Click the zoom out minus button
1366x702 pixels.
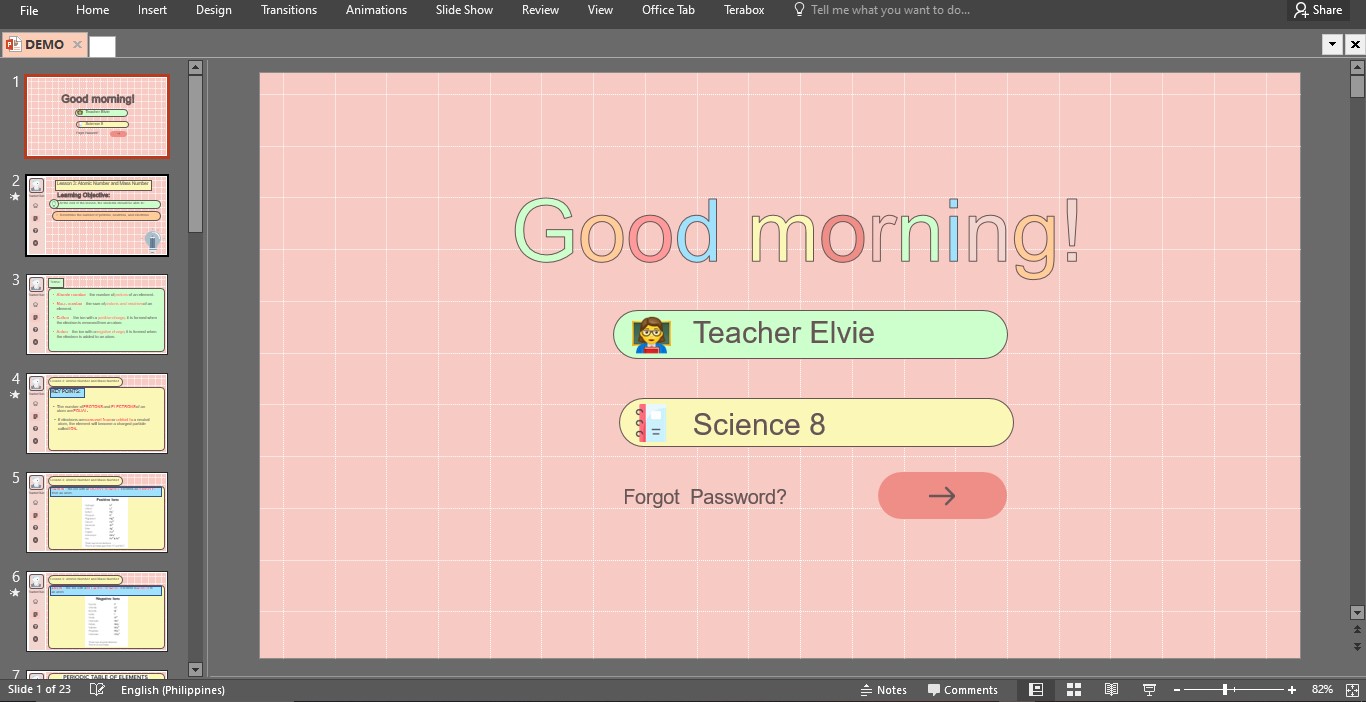[1177, 690]
